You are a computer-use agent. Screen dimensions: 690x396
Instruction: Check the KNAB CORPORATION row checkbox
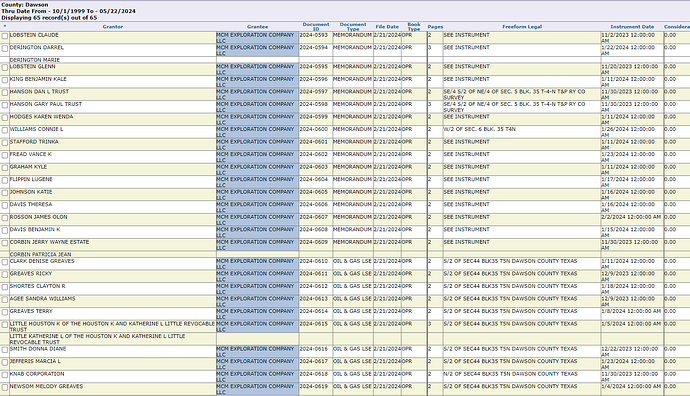(4, 375)
